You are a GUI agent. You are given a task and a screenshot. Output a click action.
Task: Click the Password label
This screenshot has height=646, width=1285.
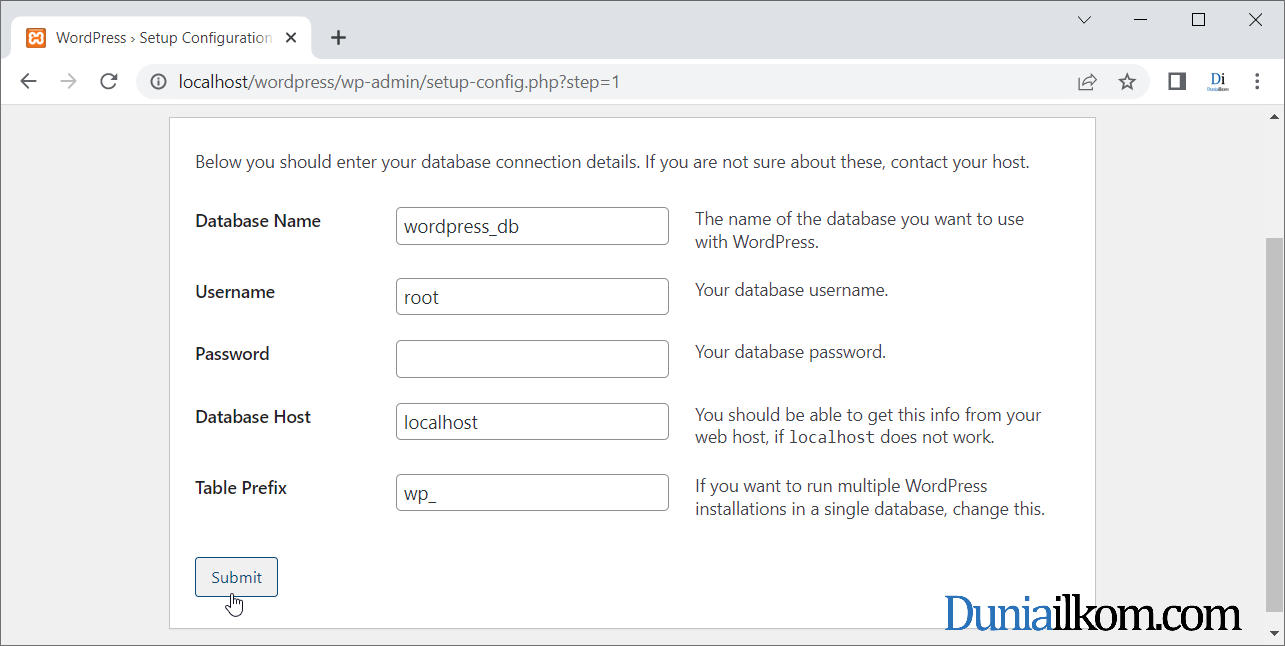pos(232,354)
